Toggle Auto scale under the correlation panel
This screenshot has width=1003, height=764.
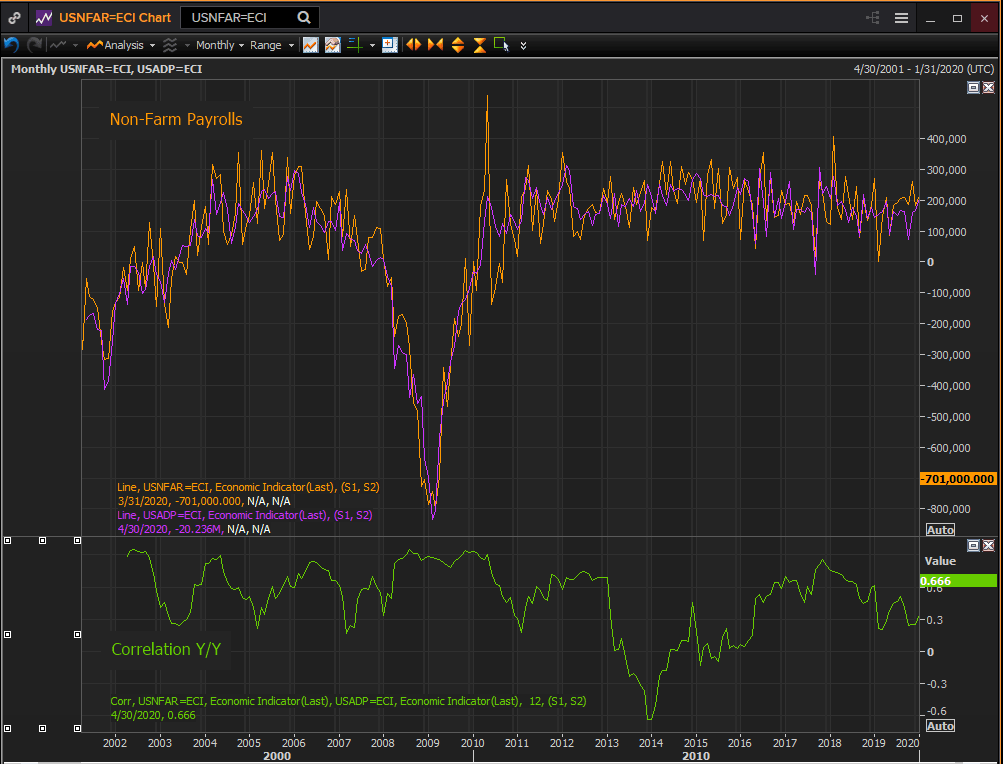click(x=940, y=726)
